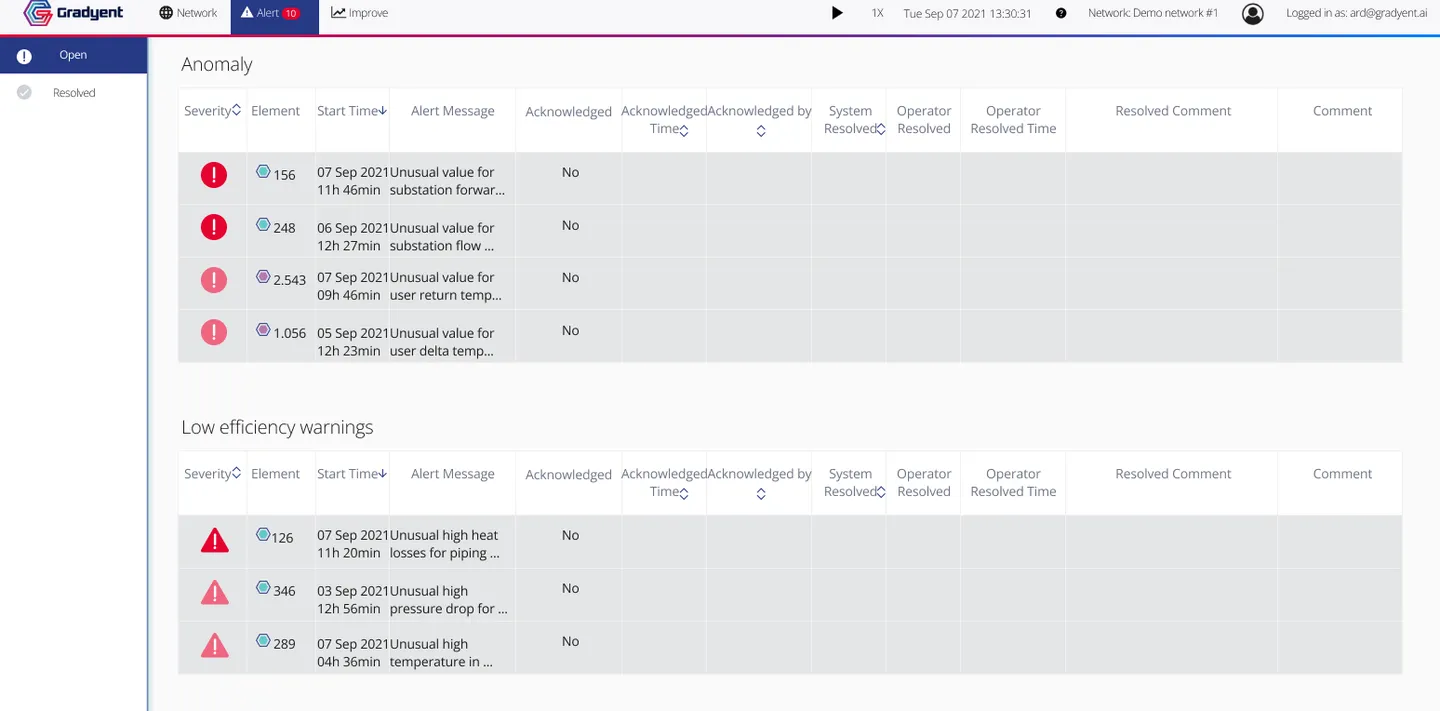Click the Demo network #1 label
1440x711 pixels.
[x=1153, y=13]
